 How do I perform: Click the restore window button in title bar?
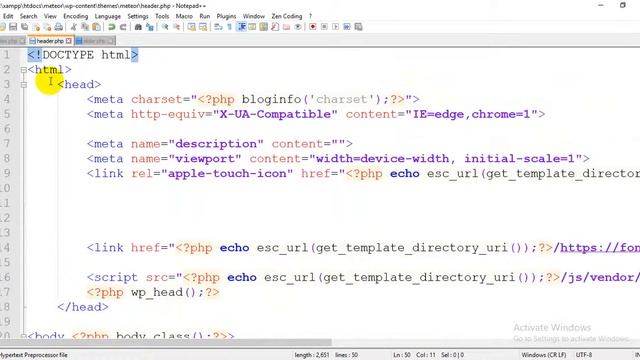pyautogui.click(x=622, y=5)
